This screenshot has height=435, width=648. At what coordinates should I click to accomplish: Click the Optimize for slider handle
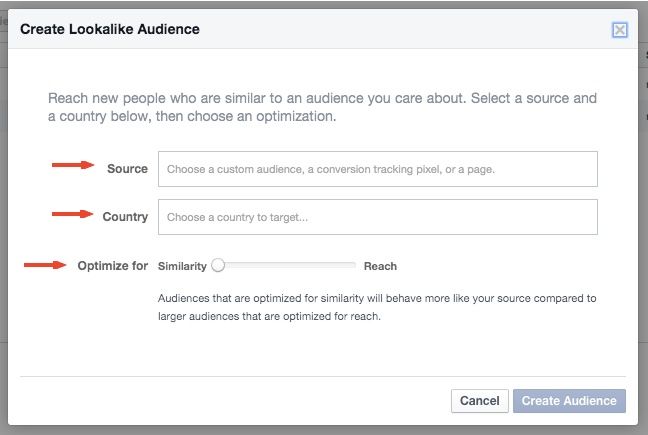pyautogui.click(x=218, y=265)
